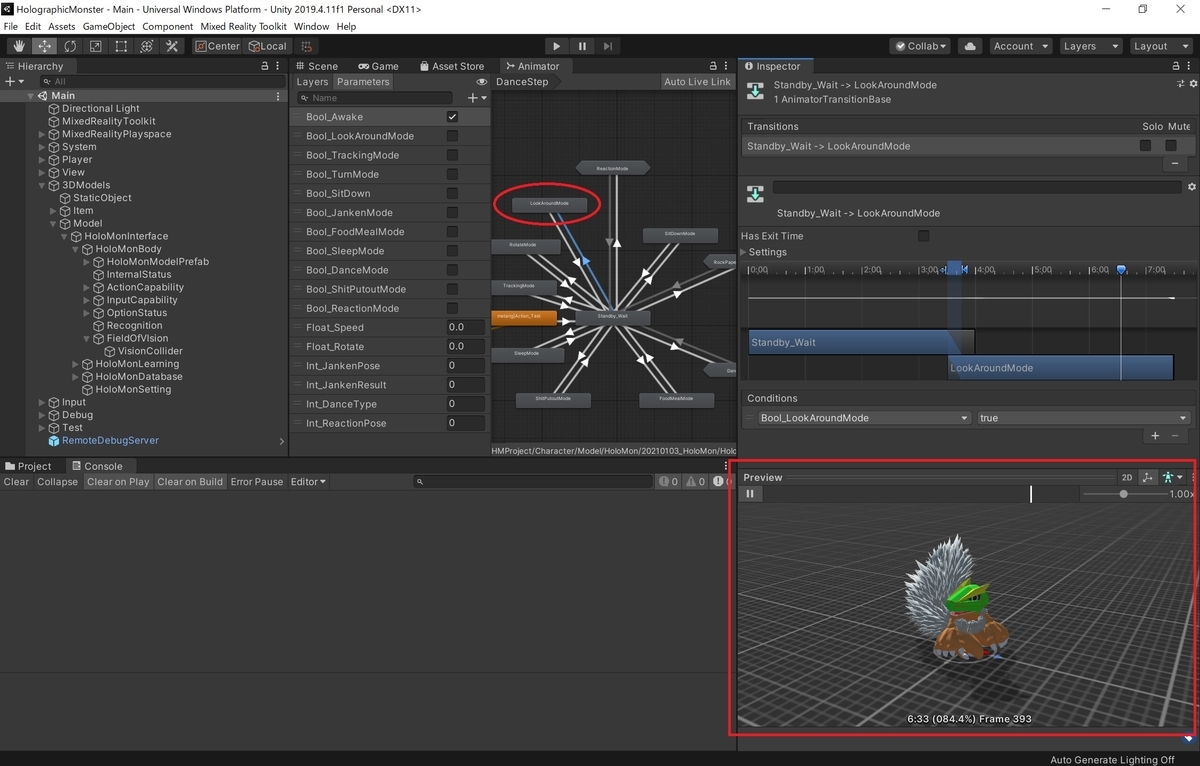
Task: Enable the Bool_TurnMode checkbox
Action: tap(452, 174)
